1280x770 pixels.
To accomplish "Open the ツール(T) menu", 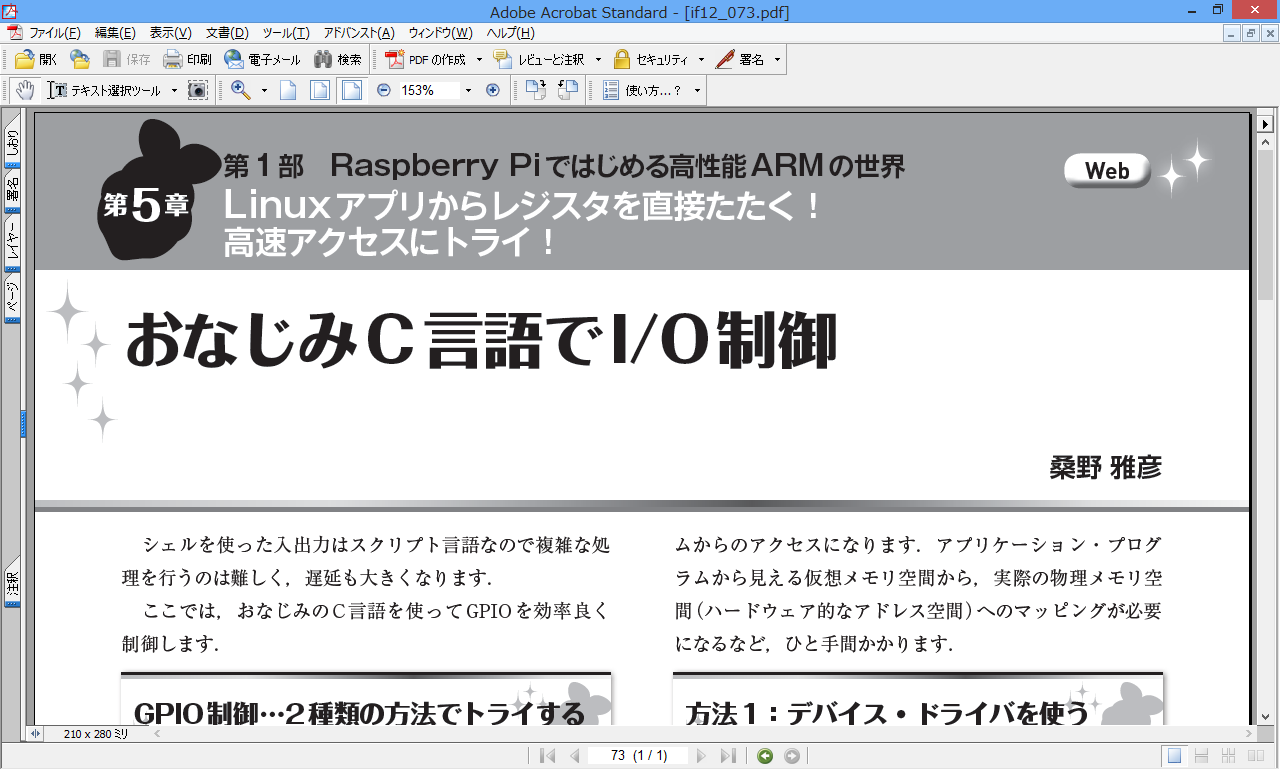I will 286,33.
